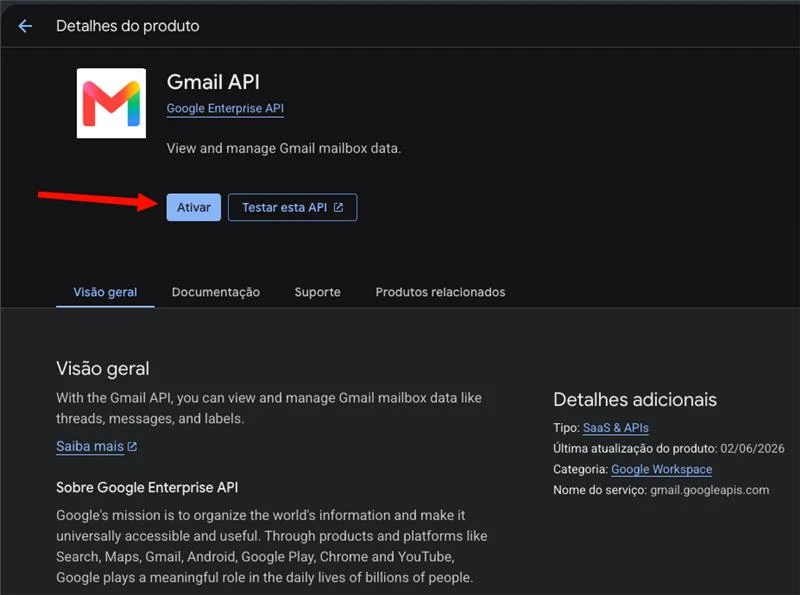This screenshot has height=595, width=800.
Task: Click the service name gmail.googleapis.com
Action: coord(709,490)
